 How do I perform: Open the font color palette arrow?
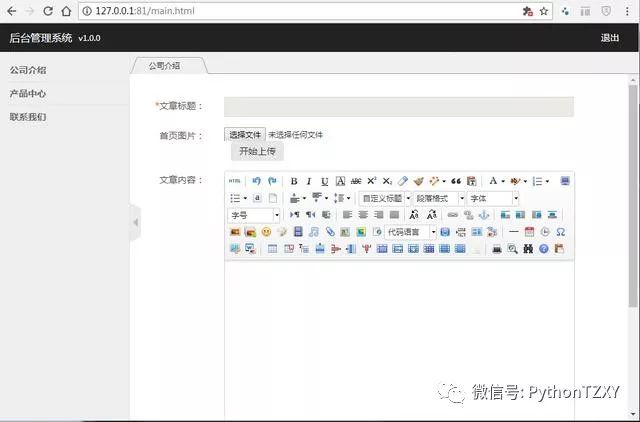(x=503, y=181)
